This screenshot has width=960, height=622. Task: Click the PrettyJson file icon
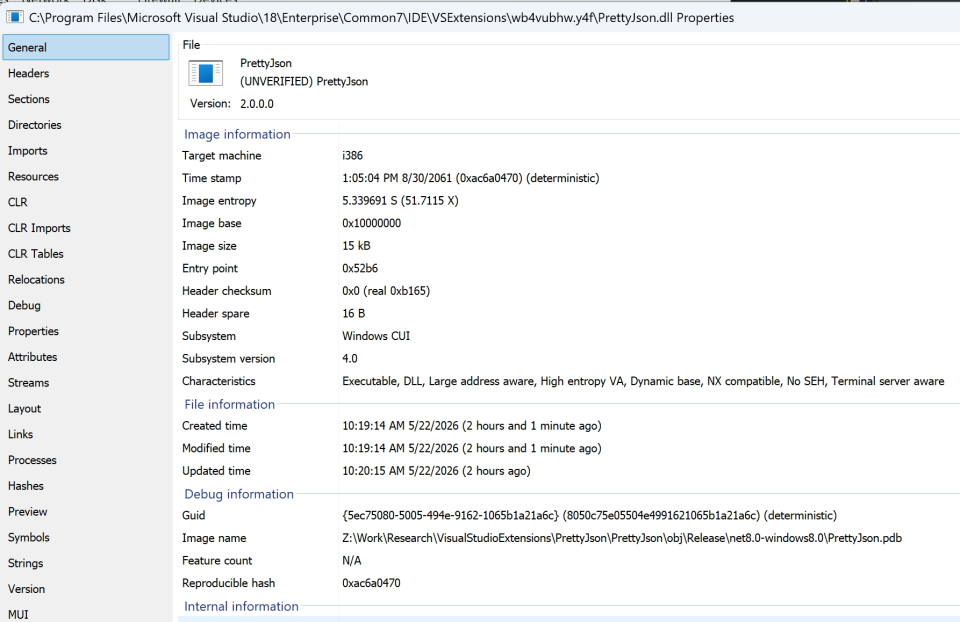point(205,73)
